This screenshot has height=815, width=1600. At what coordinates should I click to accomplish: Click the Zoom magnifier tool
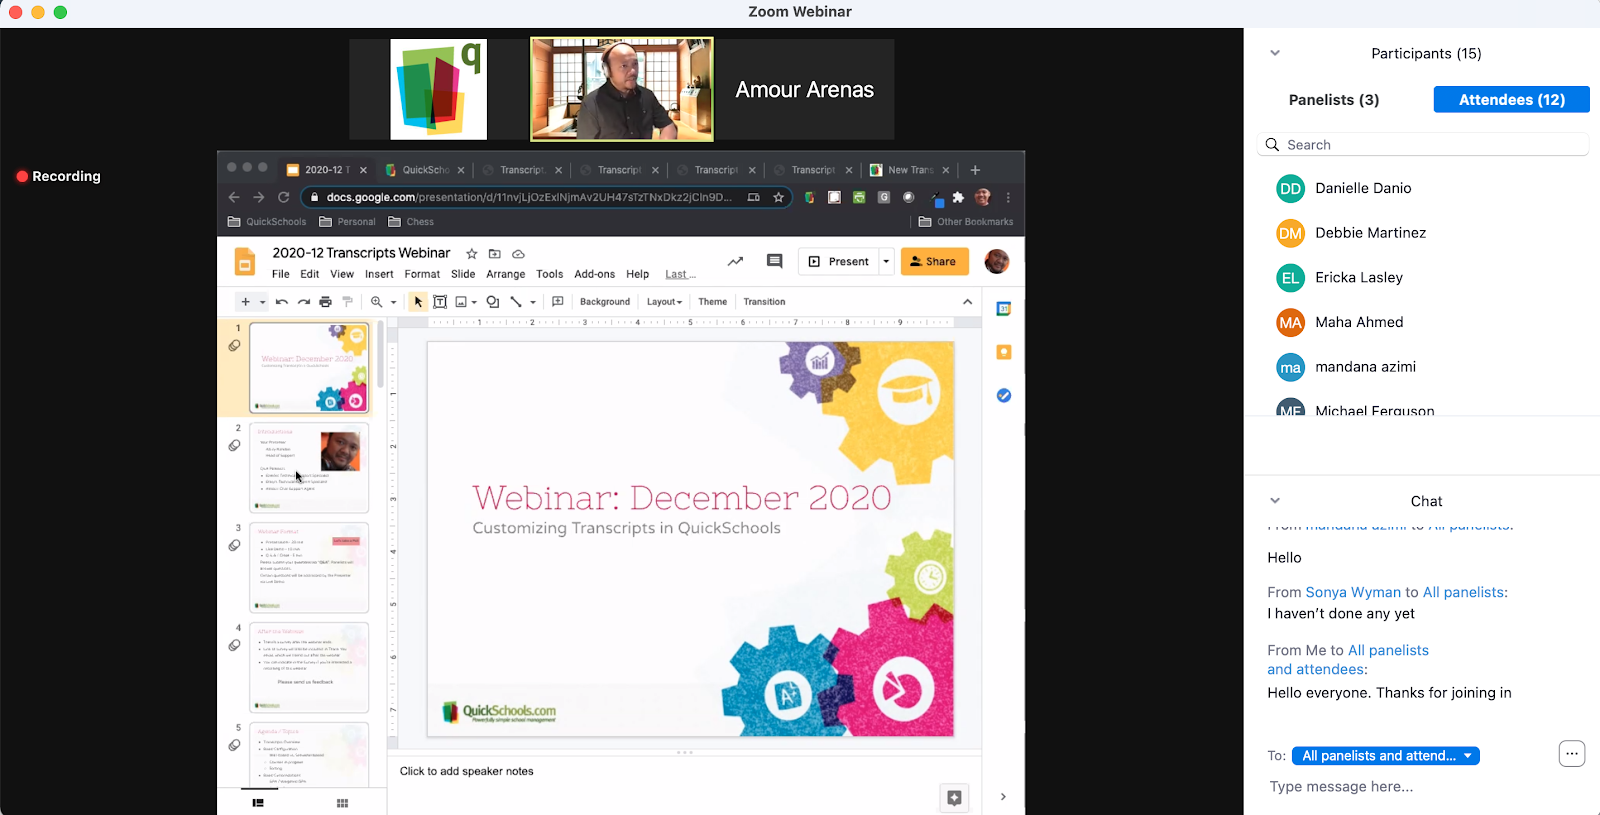(x=377, y=302)
